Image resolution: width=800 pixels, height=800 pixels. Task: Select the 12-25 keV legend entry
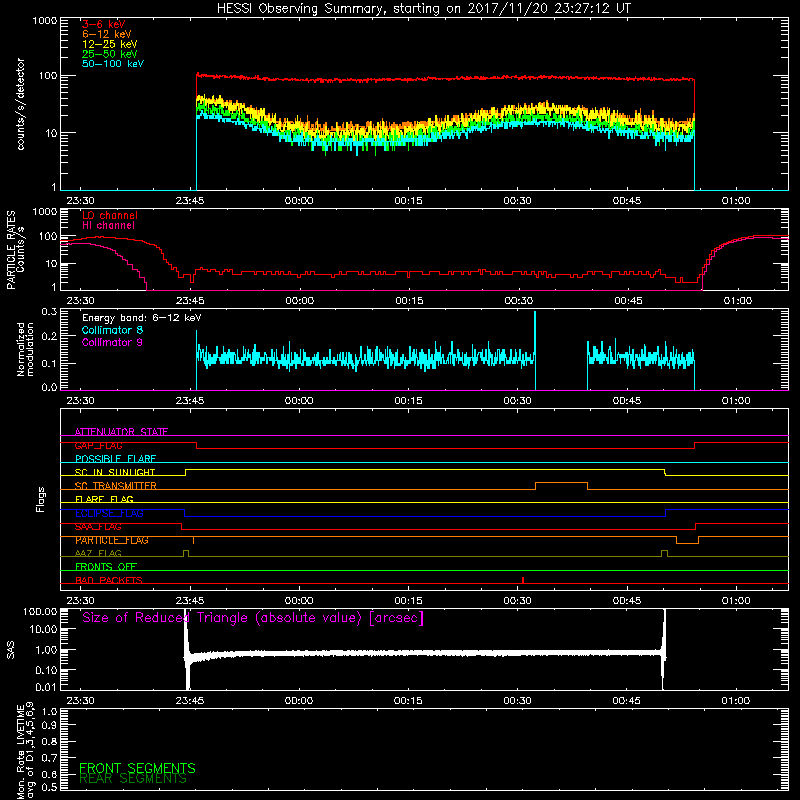pos(110,44)
